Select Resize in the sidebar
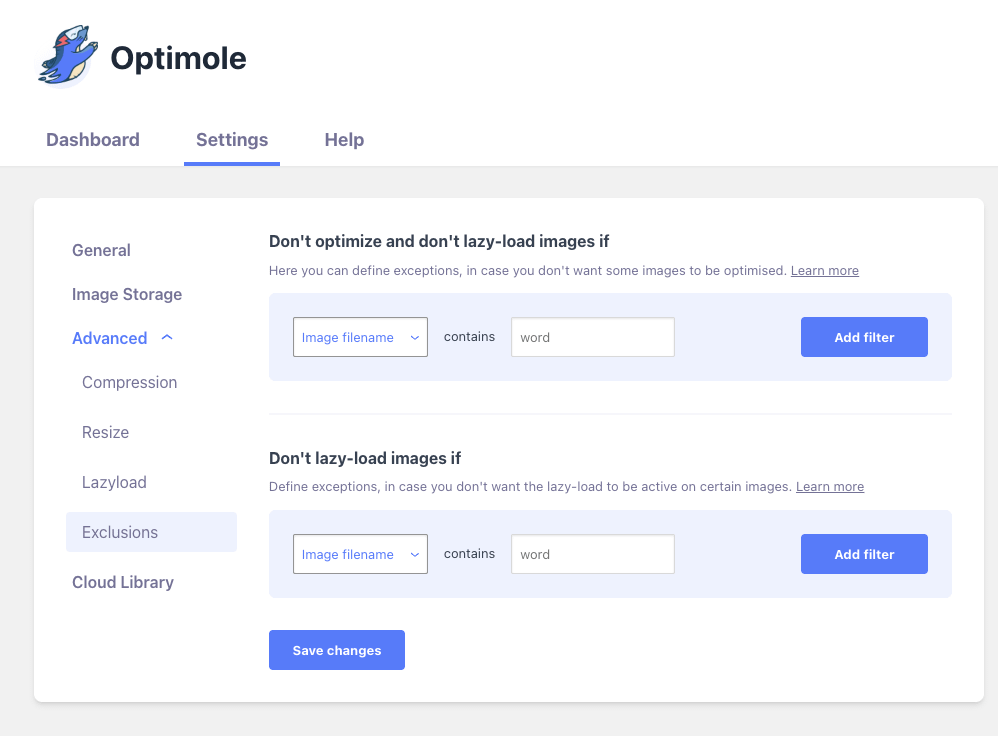Image resolution: width=998 pixels, height=736 pixels. [105, 432]
